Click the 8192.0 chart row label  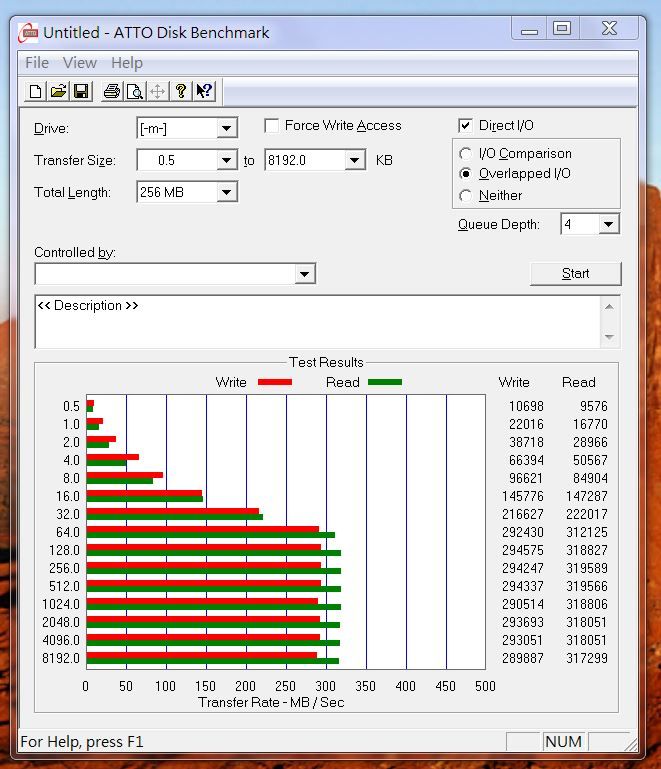pyautogui.click(x=61, y=658)
